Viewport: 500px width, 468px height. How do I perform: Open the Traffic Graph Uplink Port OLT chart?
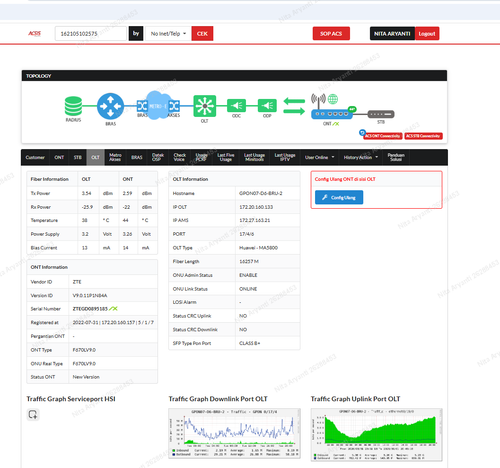377,435
